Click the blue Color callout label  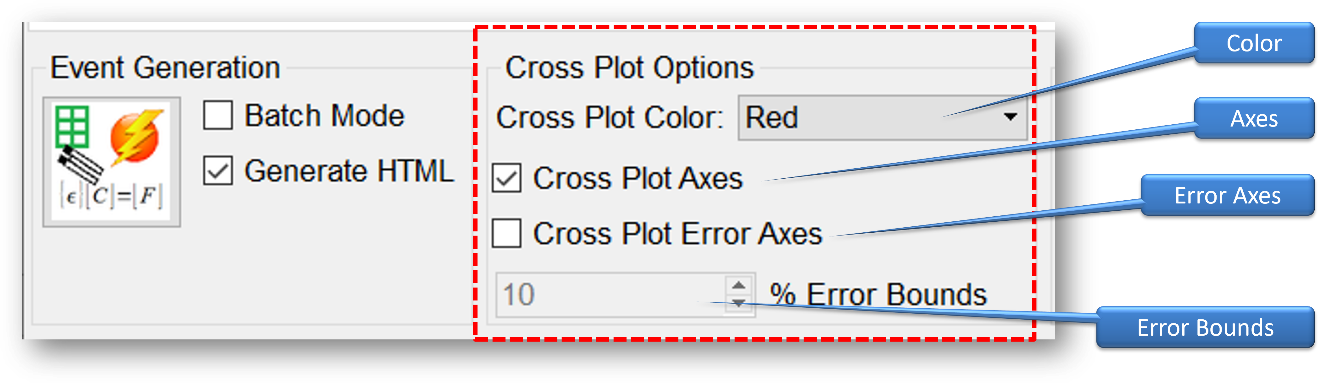1254,44
